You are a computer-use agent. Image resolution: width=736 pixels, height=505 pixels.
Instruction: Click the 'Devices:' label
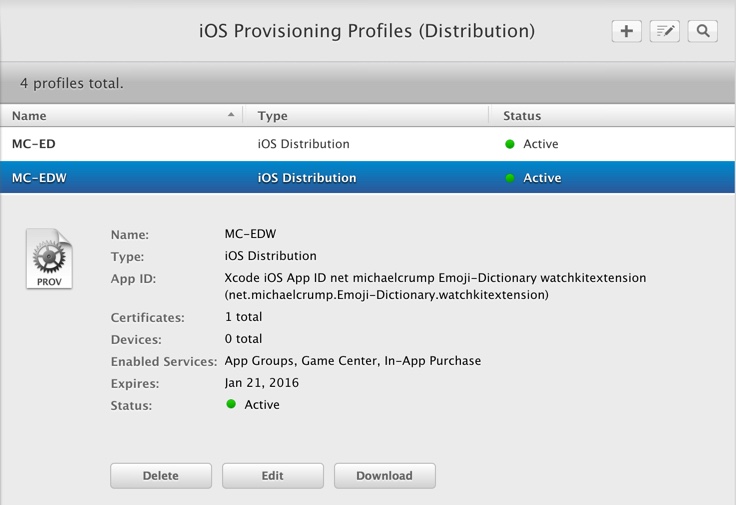click(x=136, y=340)
